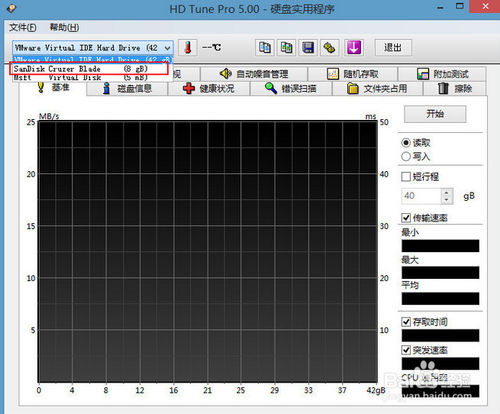The image size is (500, 414).
Task: Increase the short stroke gB spinner value
Action: click(x=447, y=192)
